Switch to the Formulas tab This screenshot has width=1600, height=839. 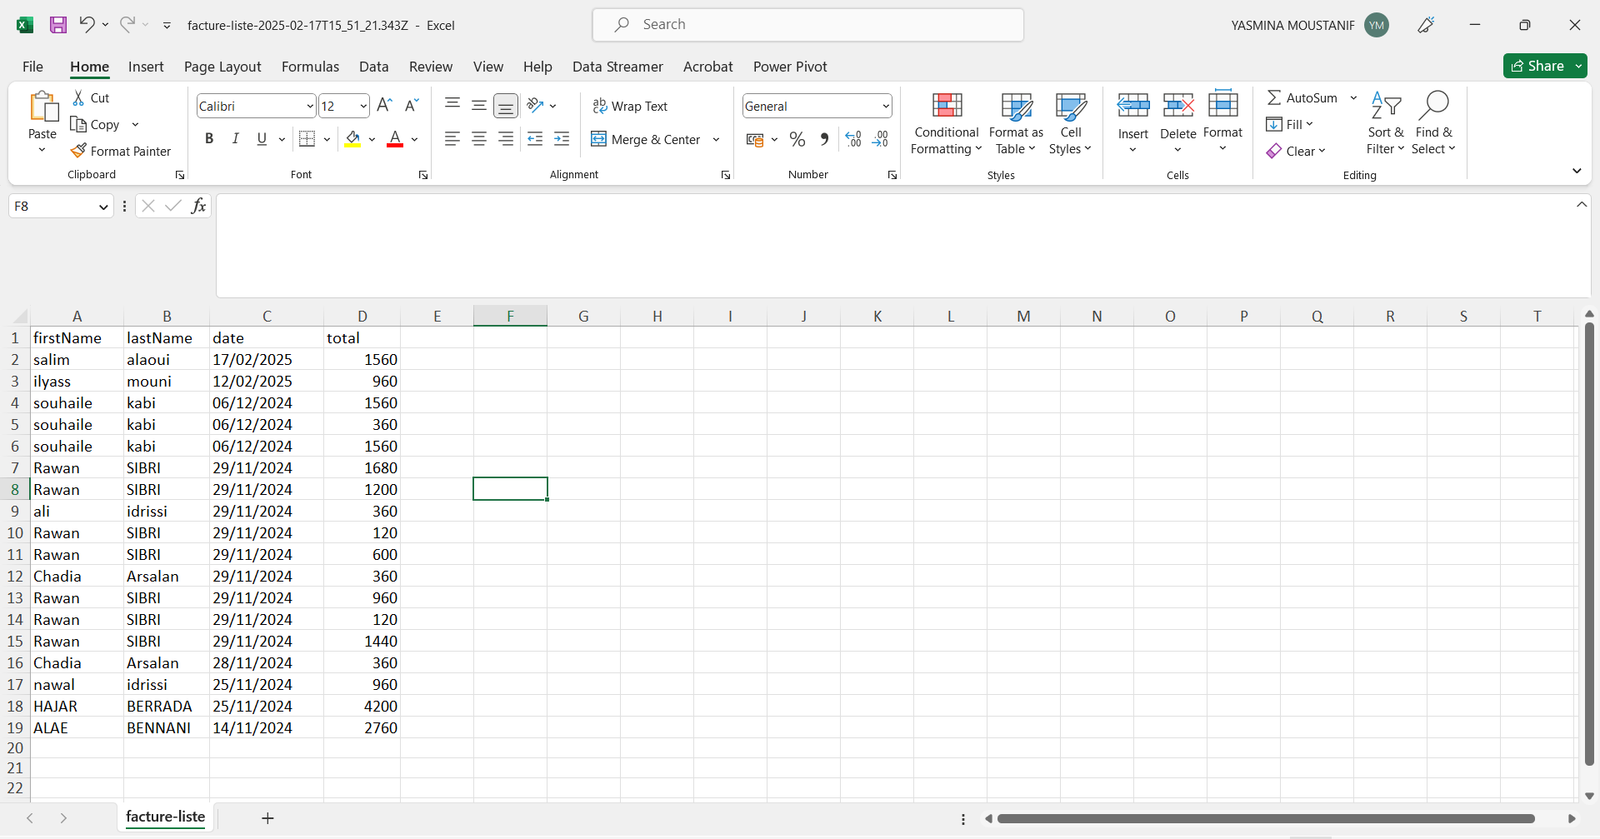point(310,67)
